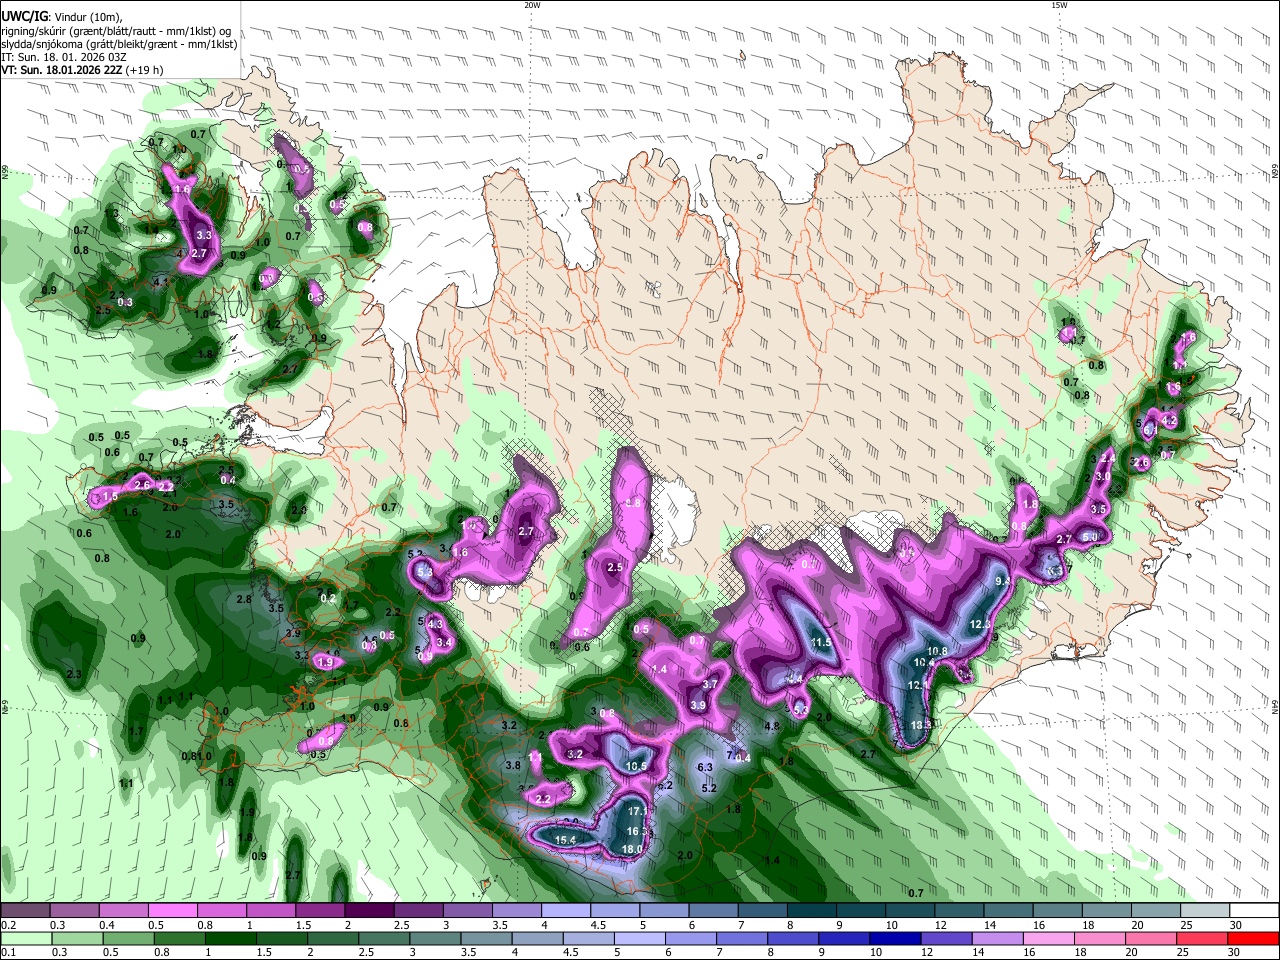The image size is (1280, 960).
Task: Click the 0.2–0.3 swatch in upper snow legend
Action: 26,911
